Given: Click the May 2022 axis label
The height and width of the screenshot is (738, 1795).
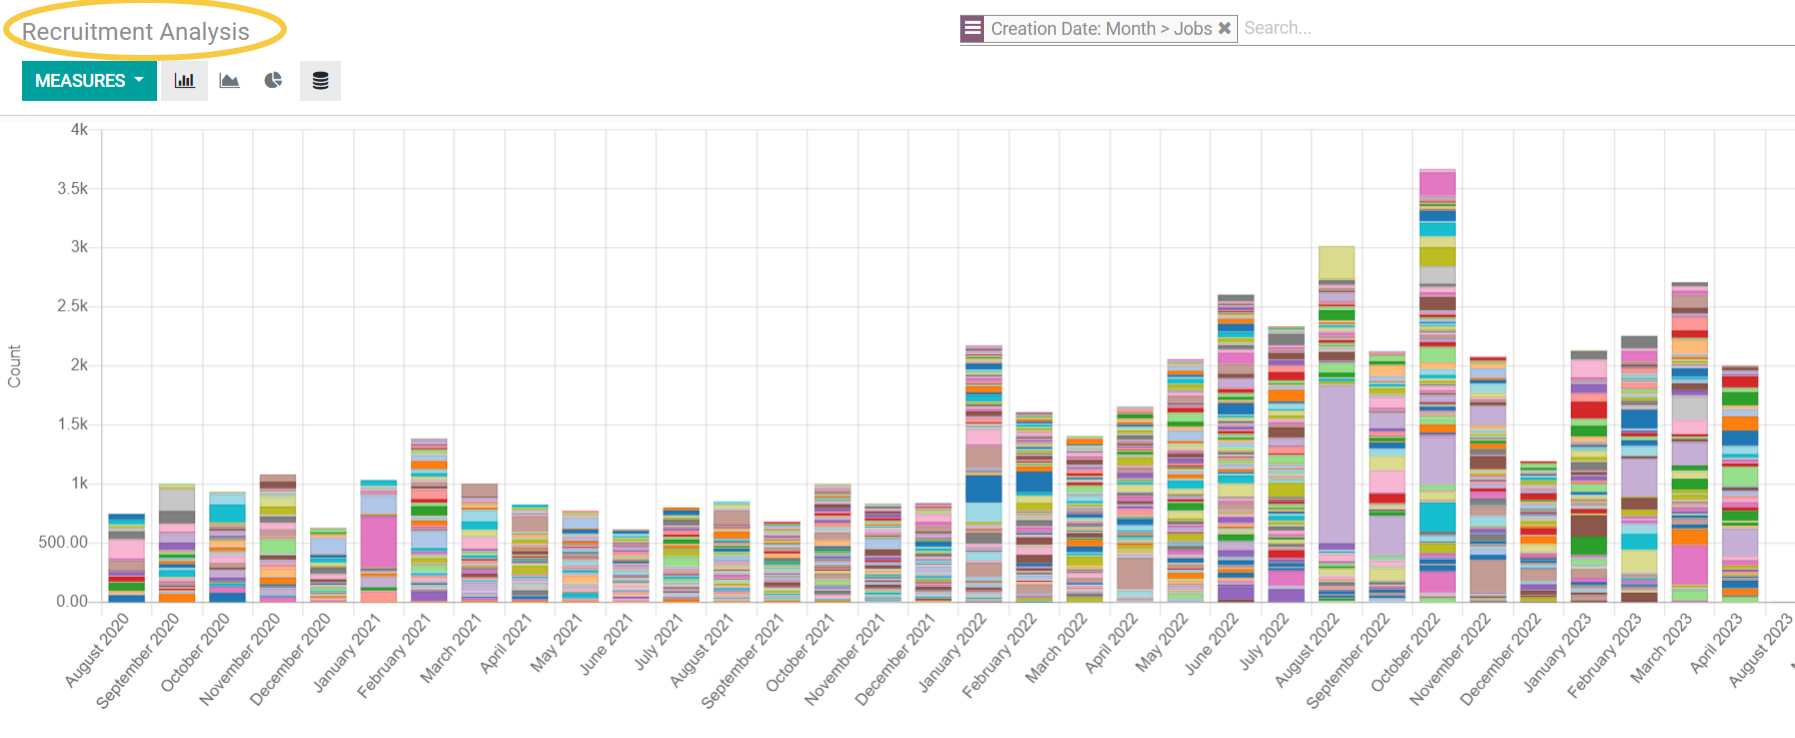Looking at the screenshot, I should point(1161,642).
